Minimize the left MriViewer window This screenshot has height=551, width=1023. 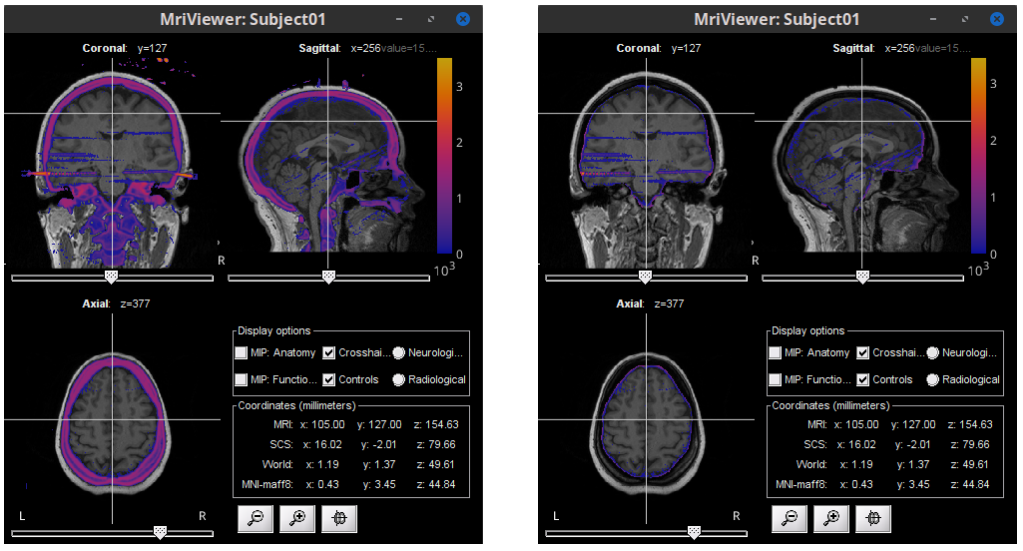(399, 19)
